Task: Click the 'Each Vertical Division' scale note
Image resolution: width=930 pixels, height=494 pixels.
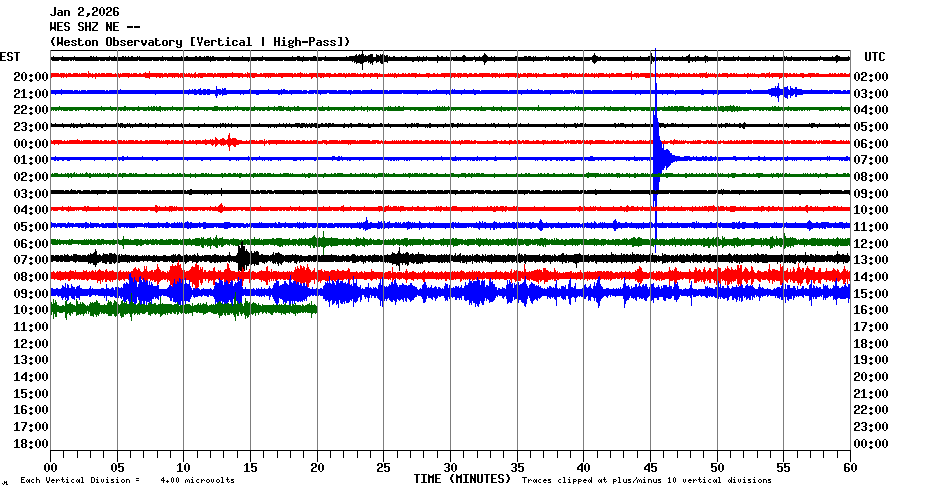Action: coord(127,481)
